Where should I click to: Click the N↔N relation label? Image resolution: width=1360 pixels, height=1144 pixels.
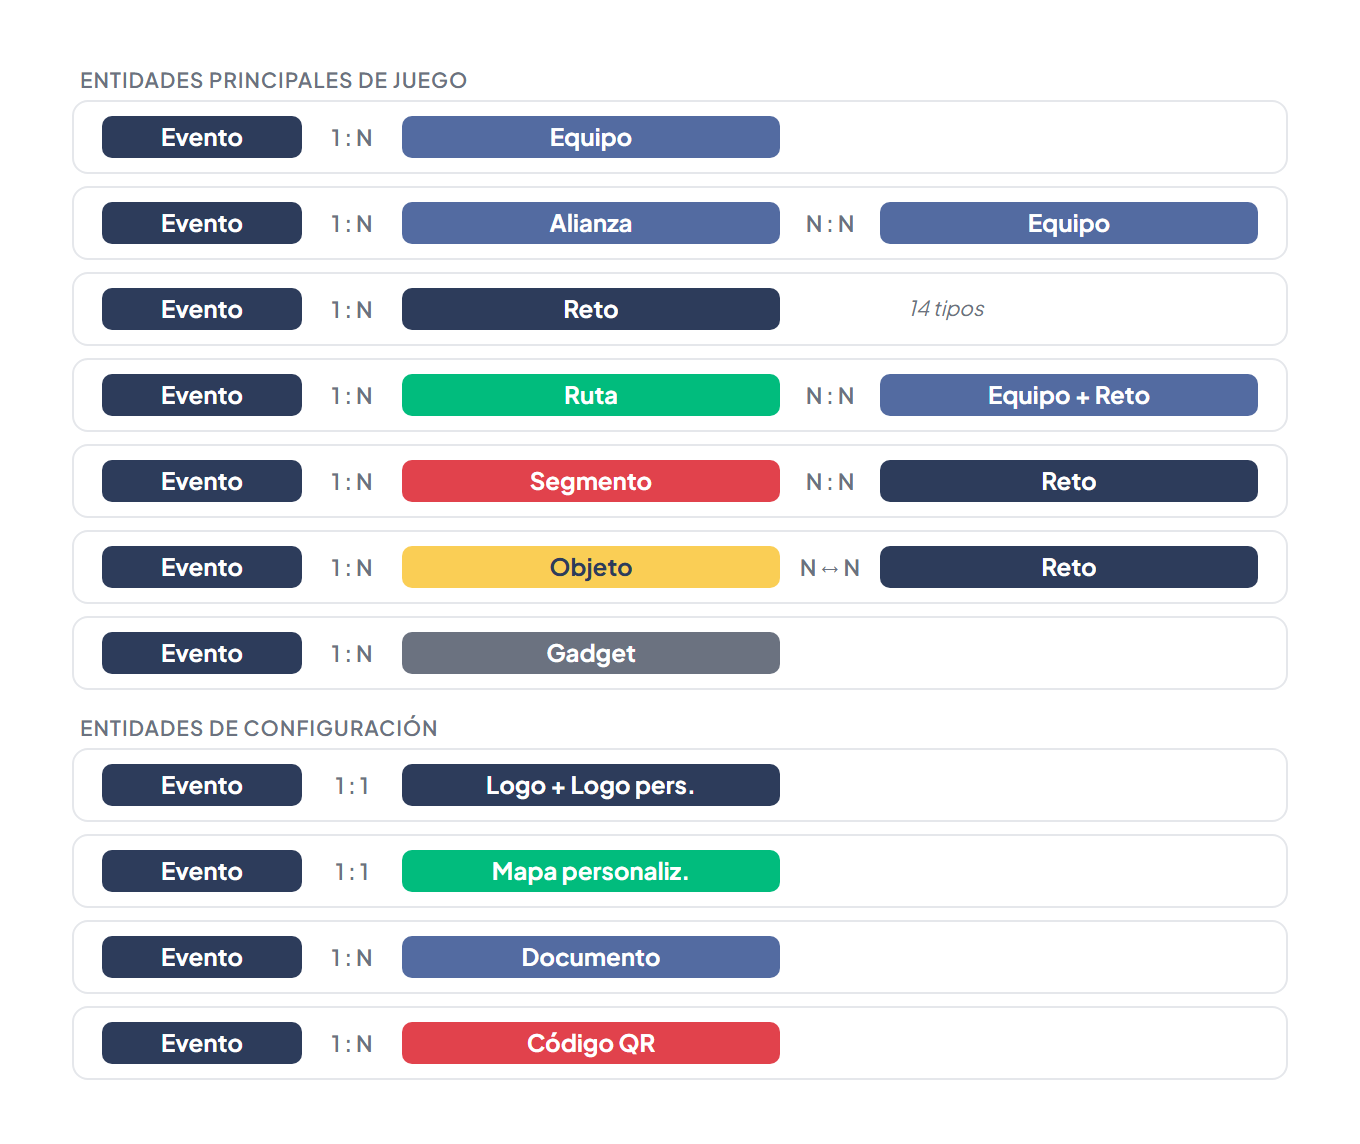tap(829, 568)
